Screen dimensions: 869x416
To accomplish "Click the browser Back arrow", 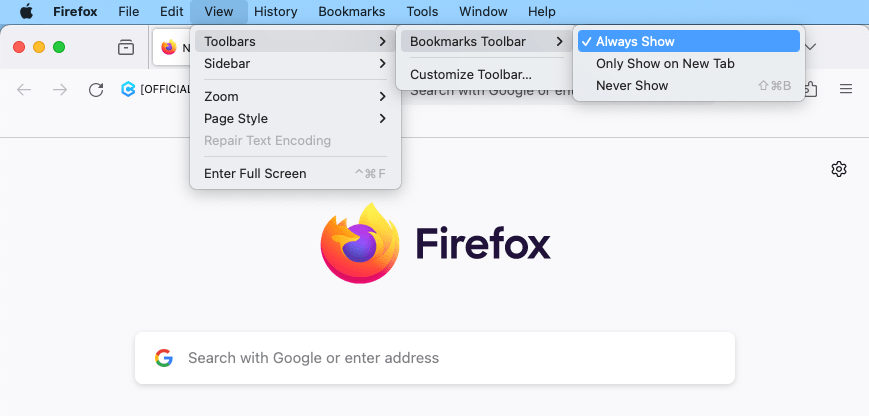I will [x=24, y=90].
